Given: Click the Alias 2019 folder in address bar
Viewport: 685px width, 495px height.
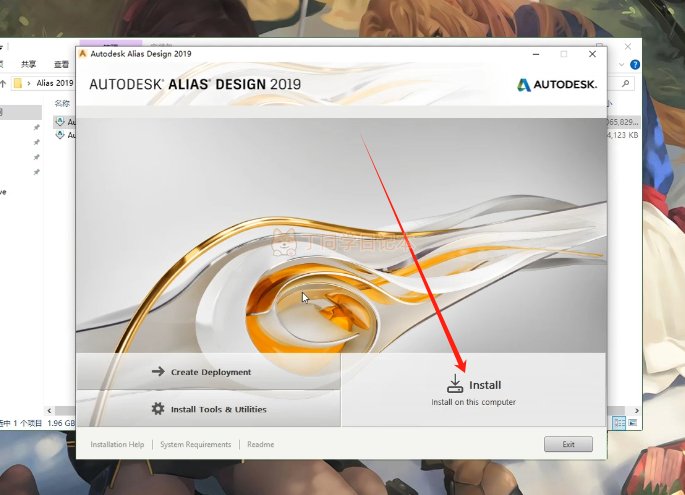Looking at the screenshot, I should click(x=55, y=83).
